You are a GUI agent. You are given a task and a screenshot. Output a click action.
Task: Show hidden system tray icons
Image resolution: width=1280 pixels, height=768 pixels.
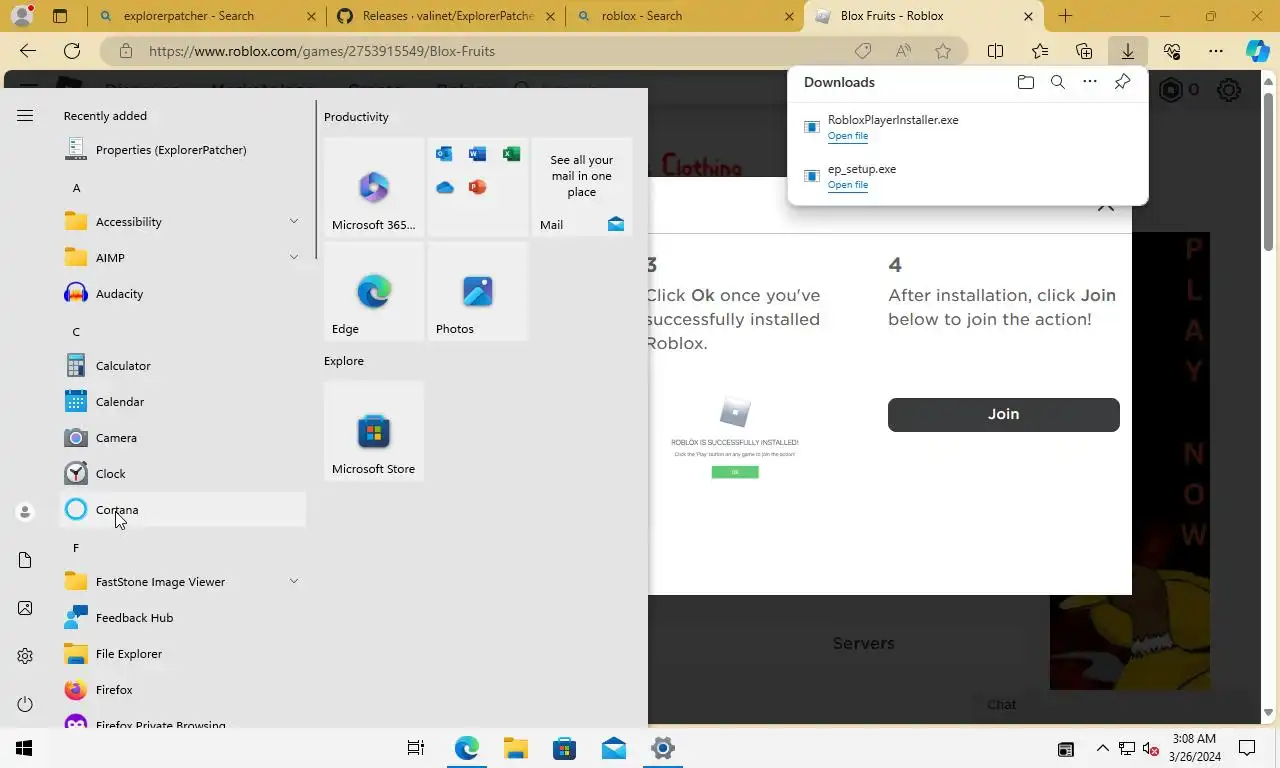[1103, 748]
